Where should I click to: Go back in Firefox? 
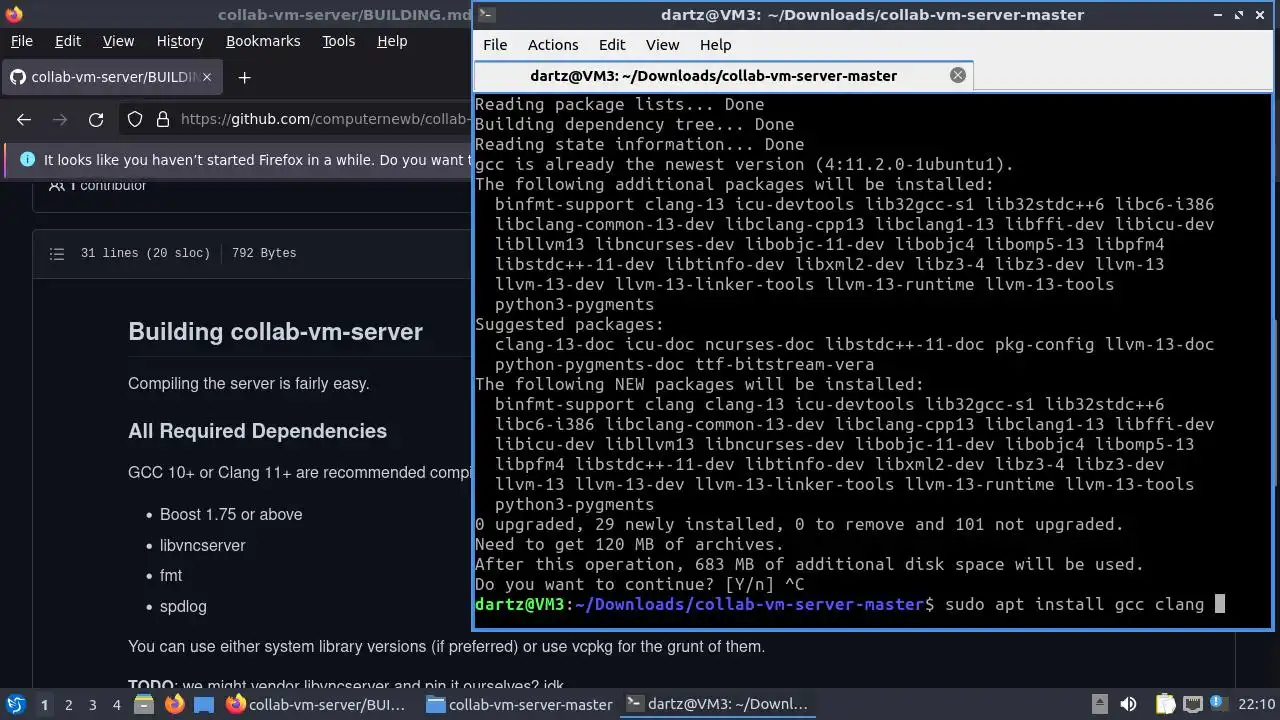(24, 119)
